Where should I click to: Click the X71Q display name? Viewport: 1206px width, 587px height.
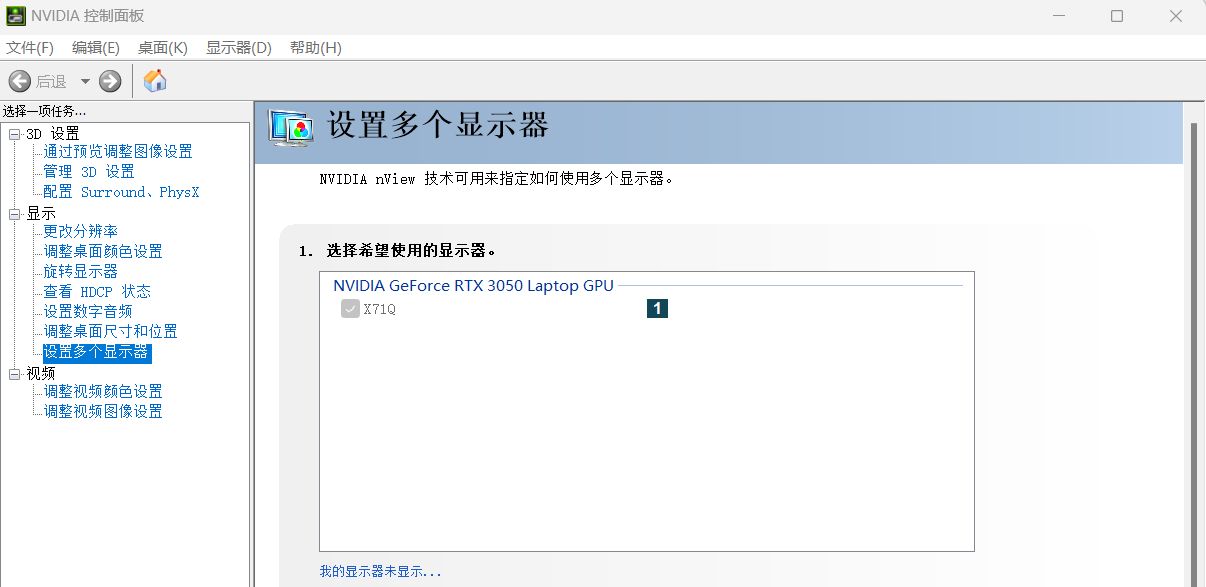click(380, 310)
